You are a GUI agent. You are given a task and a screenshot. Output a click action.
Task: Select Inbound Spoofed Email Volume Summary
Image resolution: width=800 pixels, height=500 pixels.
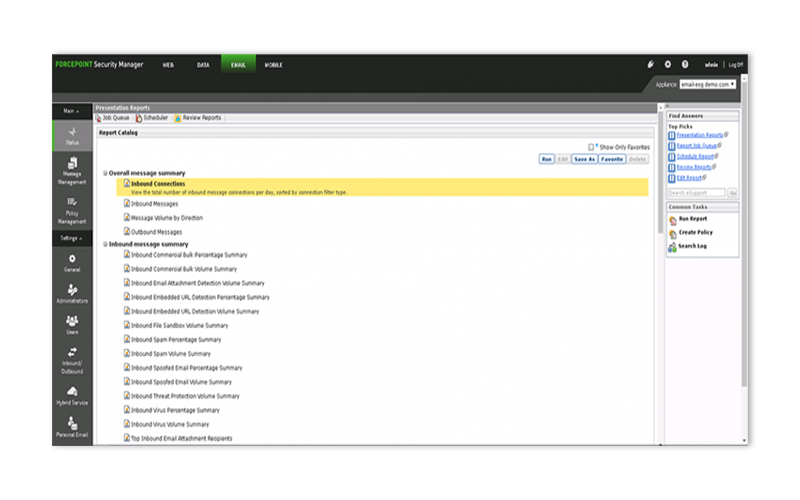pos(181,382)
